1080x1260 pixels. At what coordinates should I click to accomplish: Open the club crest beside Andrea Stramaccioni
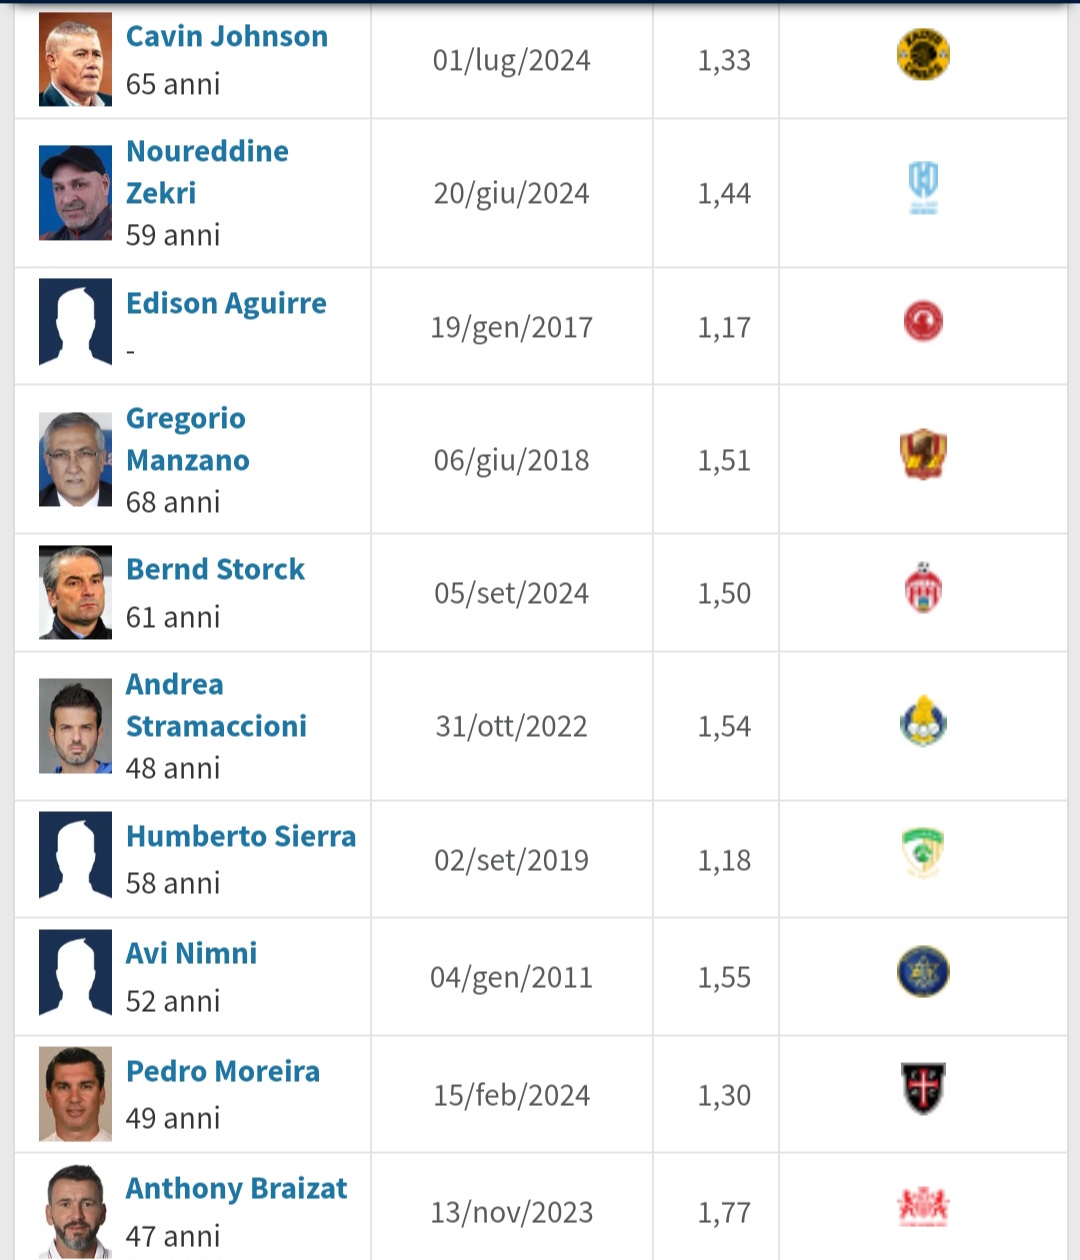(923, 722)
